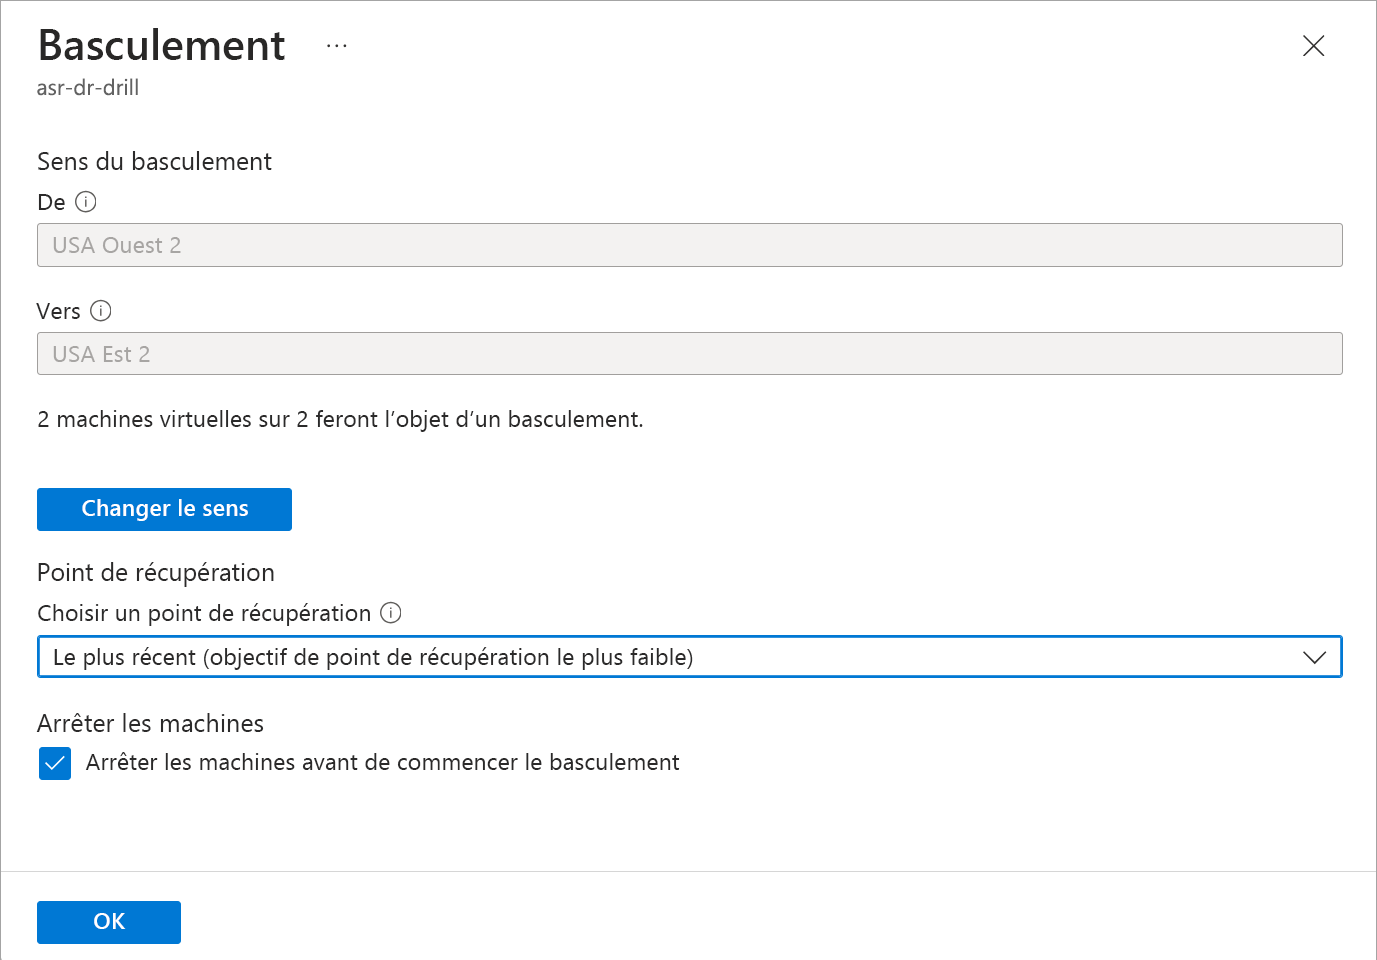The image size is (1377, 960).
Task: Click the USA Est 2 field
Action: click(689, 354)
